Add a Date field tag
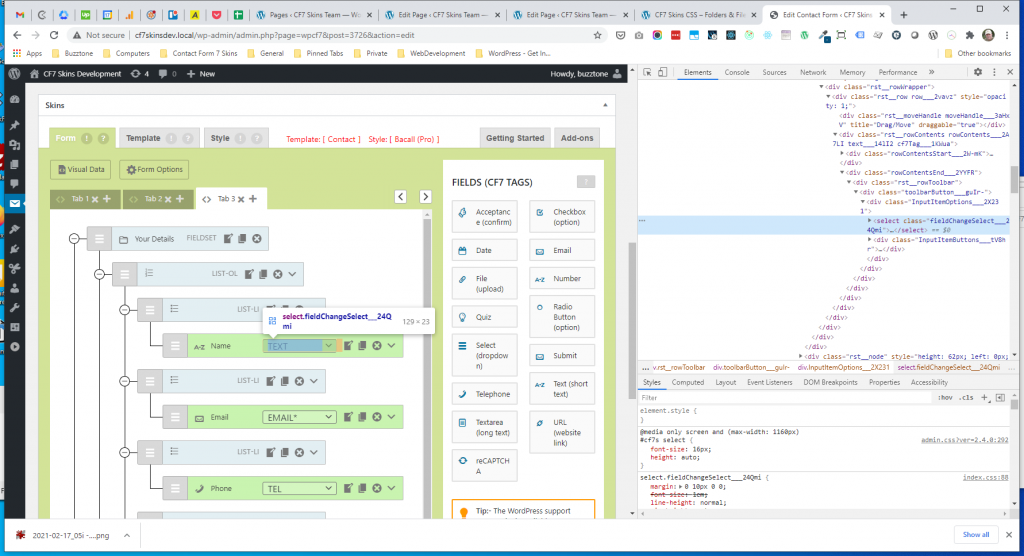The image size is (1024, 556). pyautogui.click(x=484, y=251)
